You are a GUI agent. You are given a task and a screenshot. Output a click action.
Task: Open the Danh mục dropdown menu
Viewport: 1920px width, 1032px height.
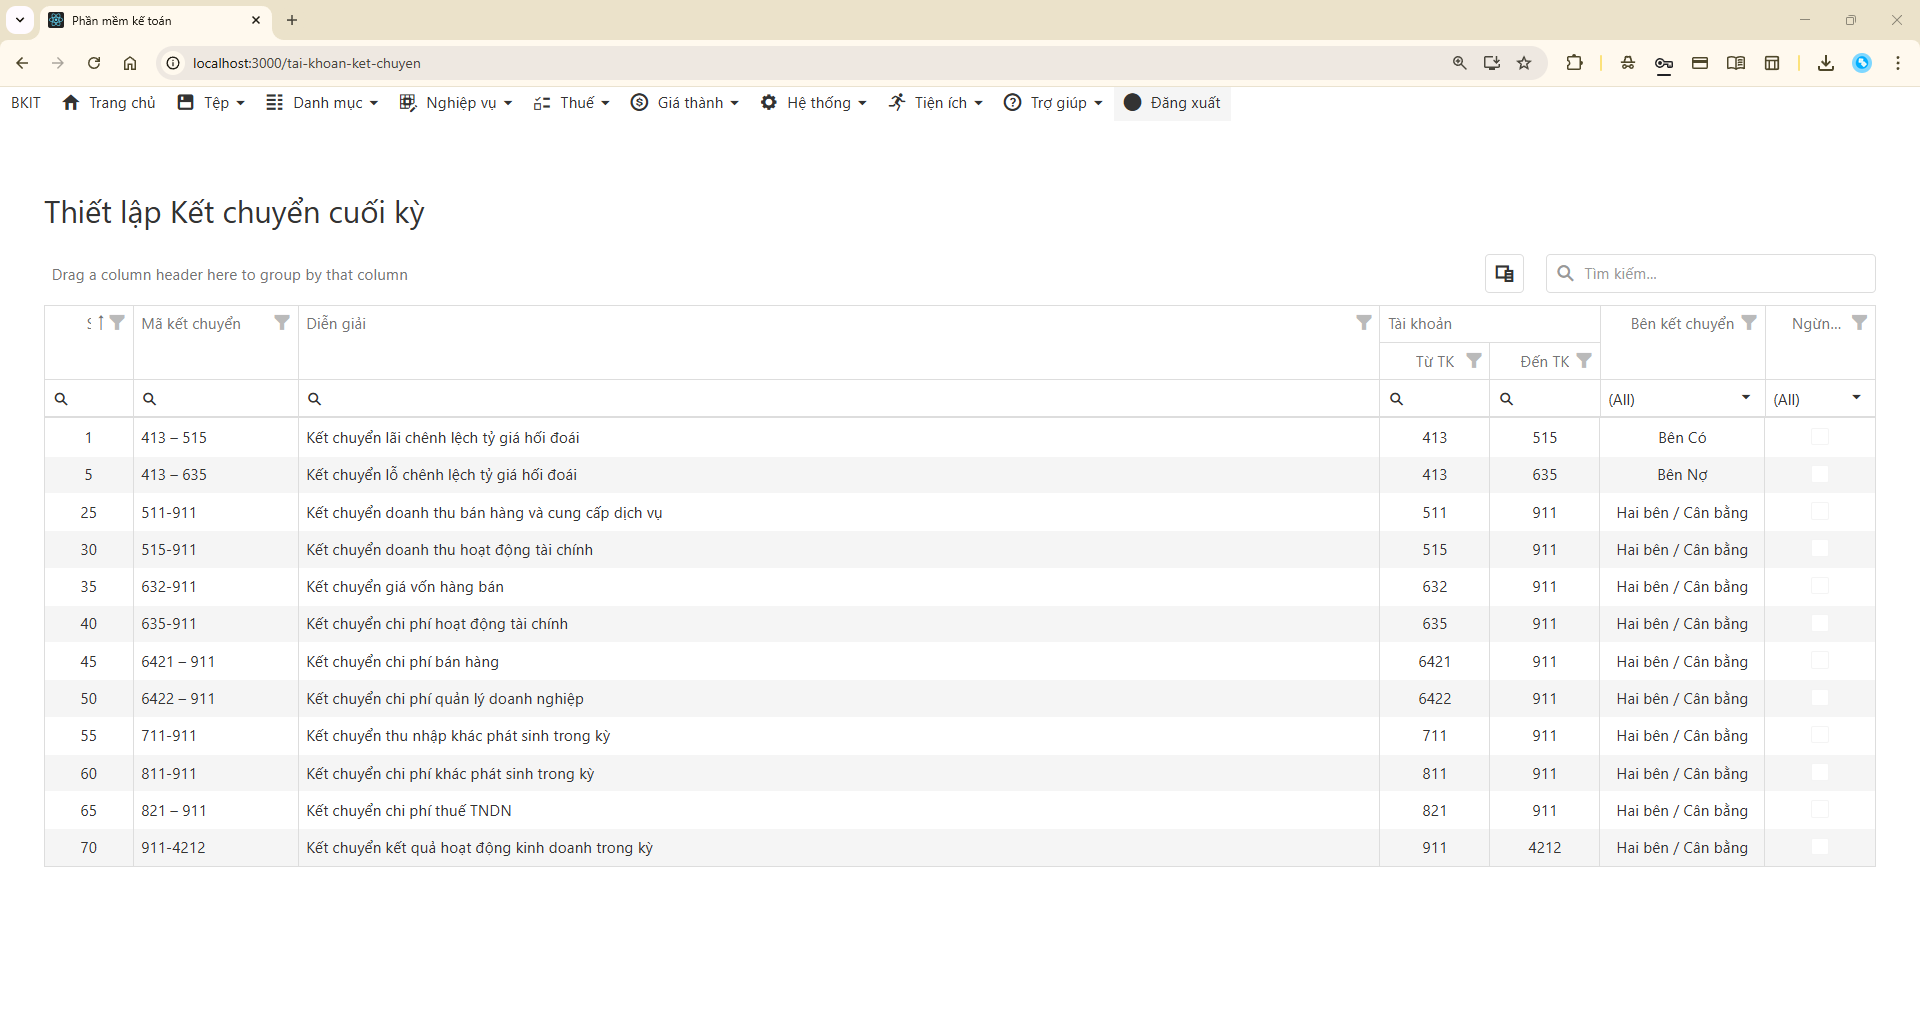[x=322, y=103]
